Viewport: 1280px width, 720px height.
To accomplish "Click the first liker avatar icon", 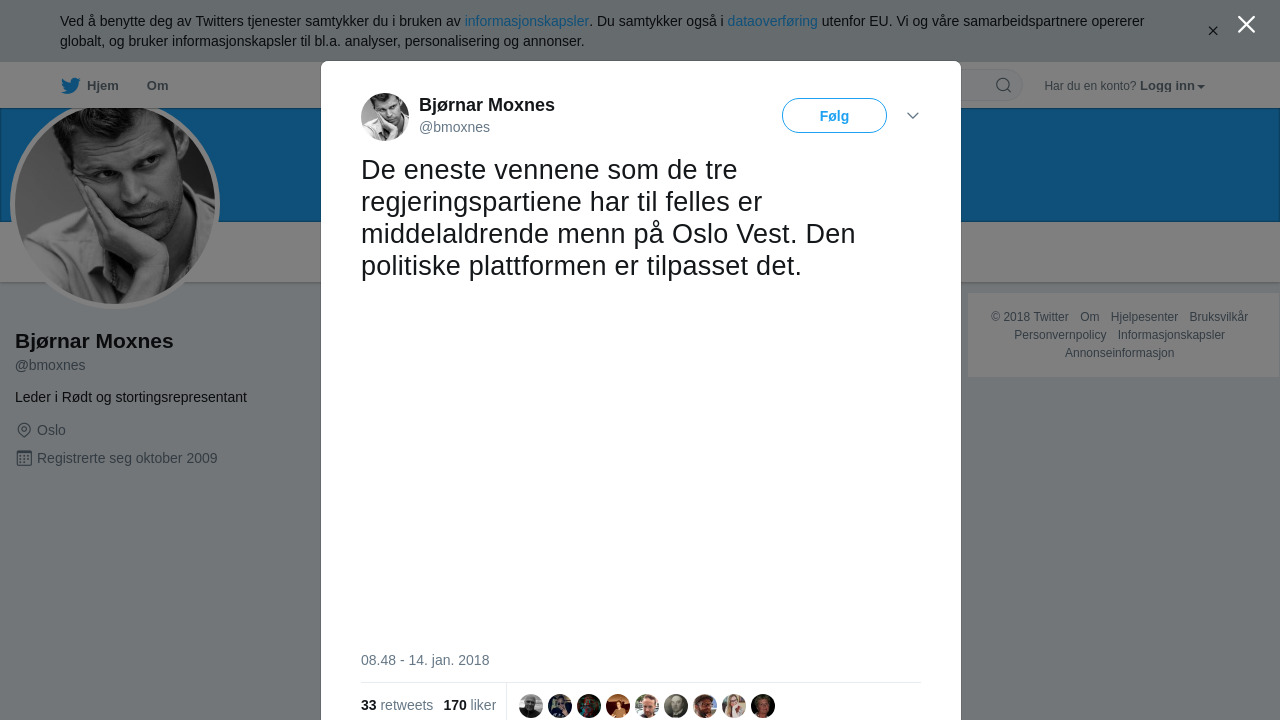I will click(531, 706).
